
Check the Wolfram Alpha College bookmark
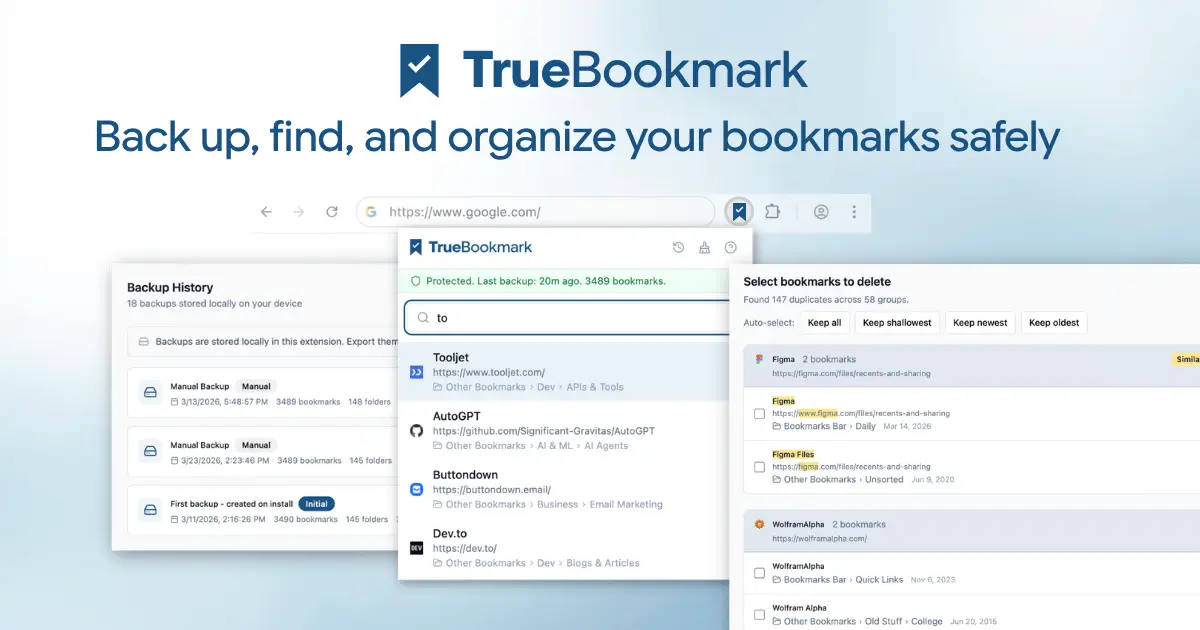760,614
